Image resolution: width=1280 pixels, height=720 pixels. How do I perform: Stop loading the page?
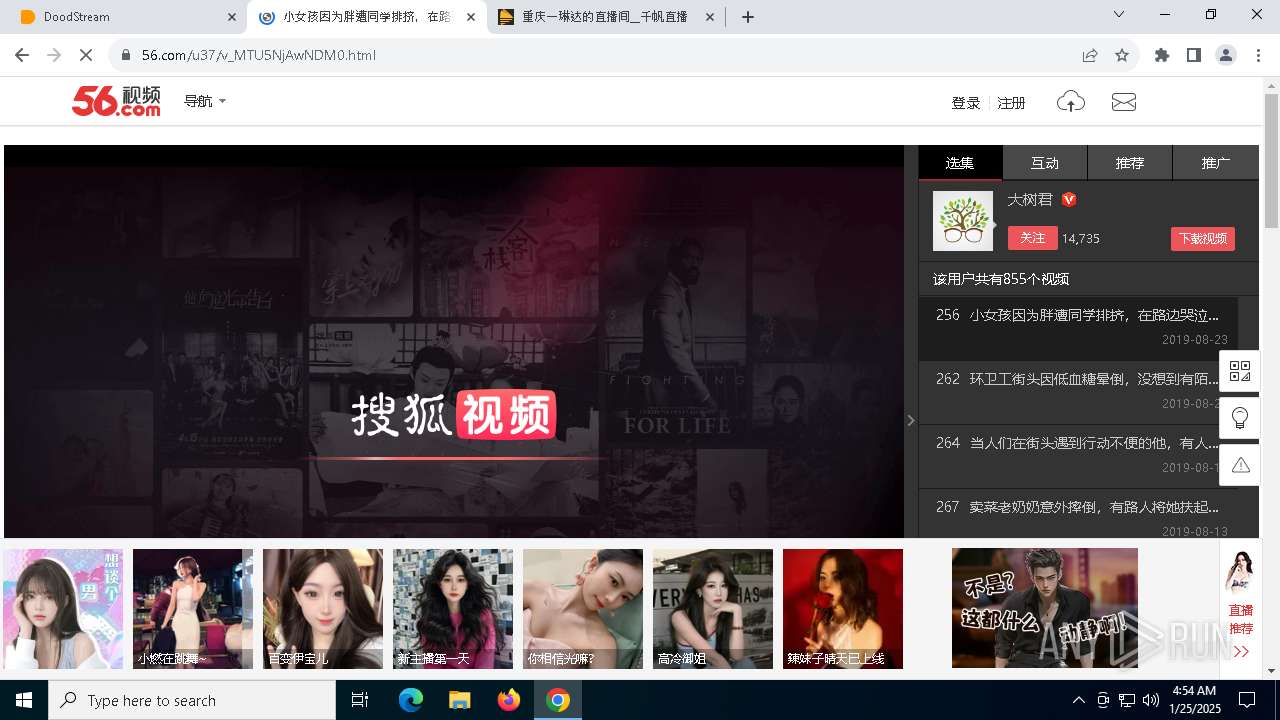pyautogui.click(x=86, y=55)
